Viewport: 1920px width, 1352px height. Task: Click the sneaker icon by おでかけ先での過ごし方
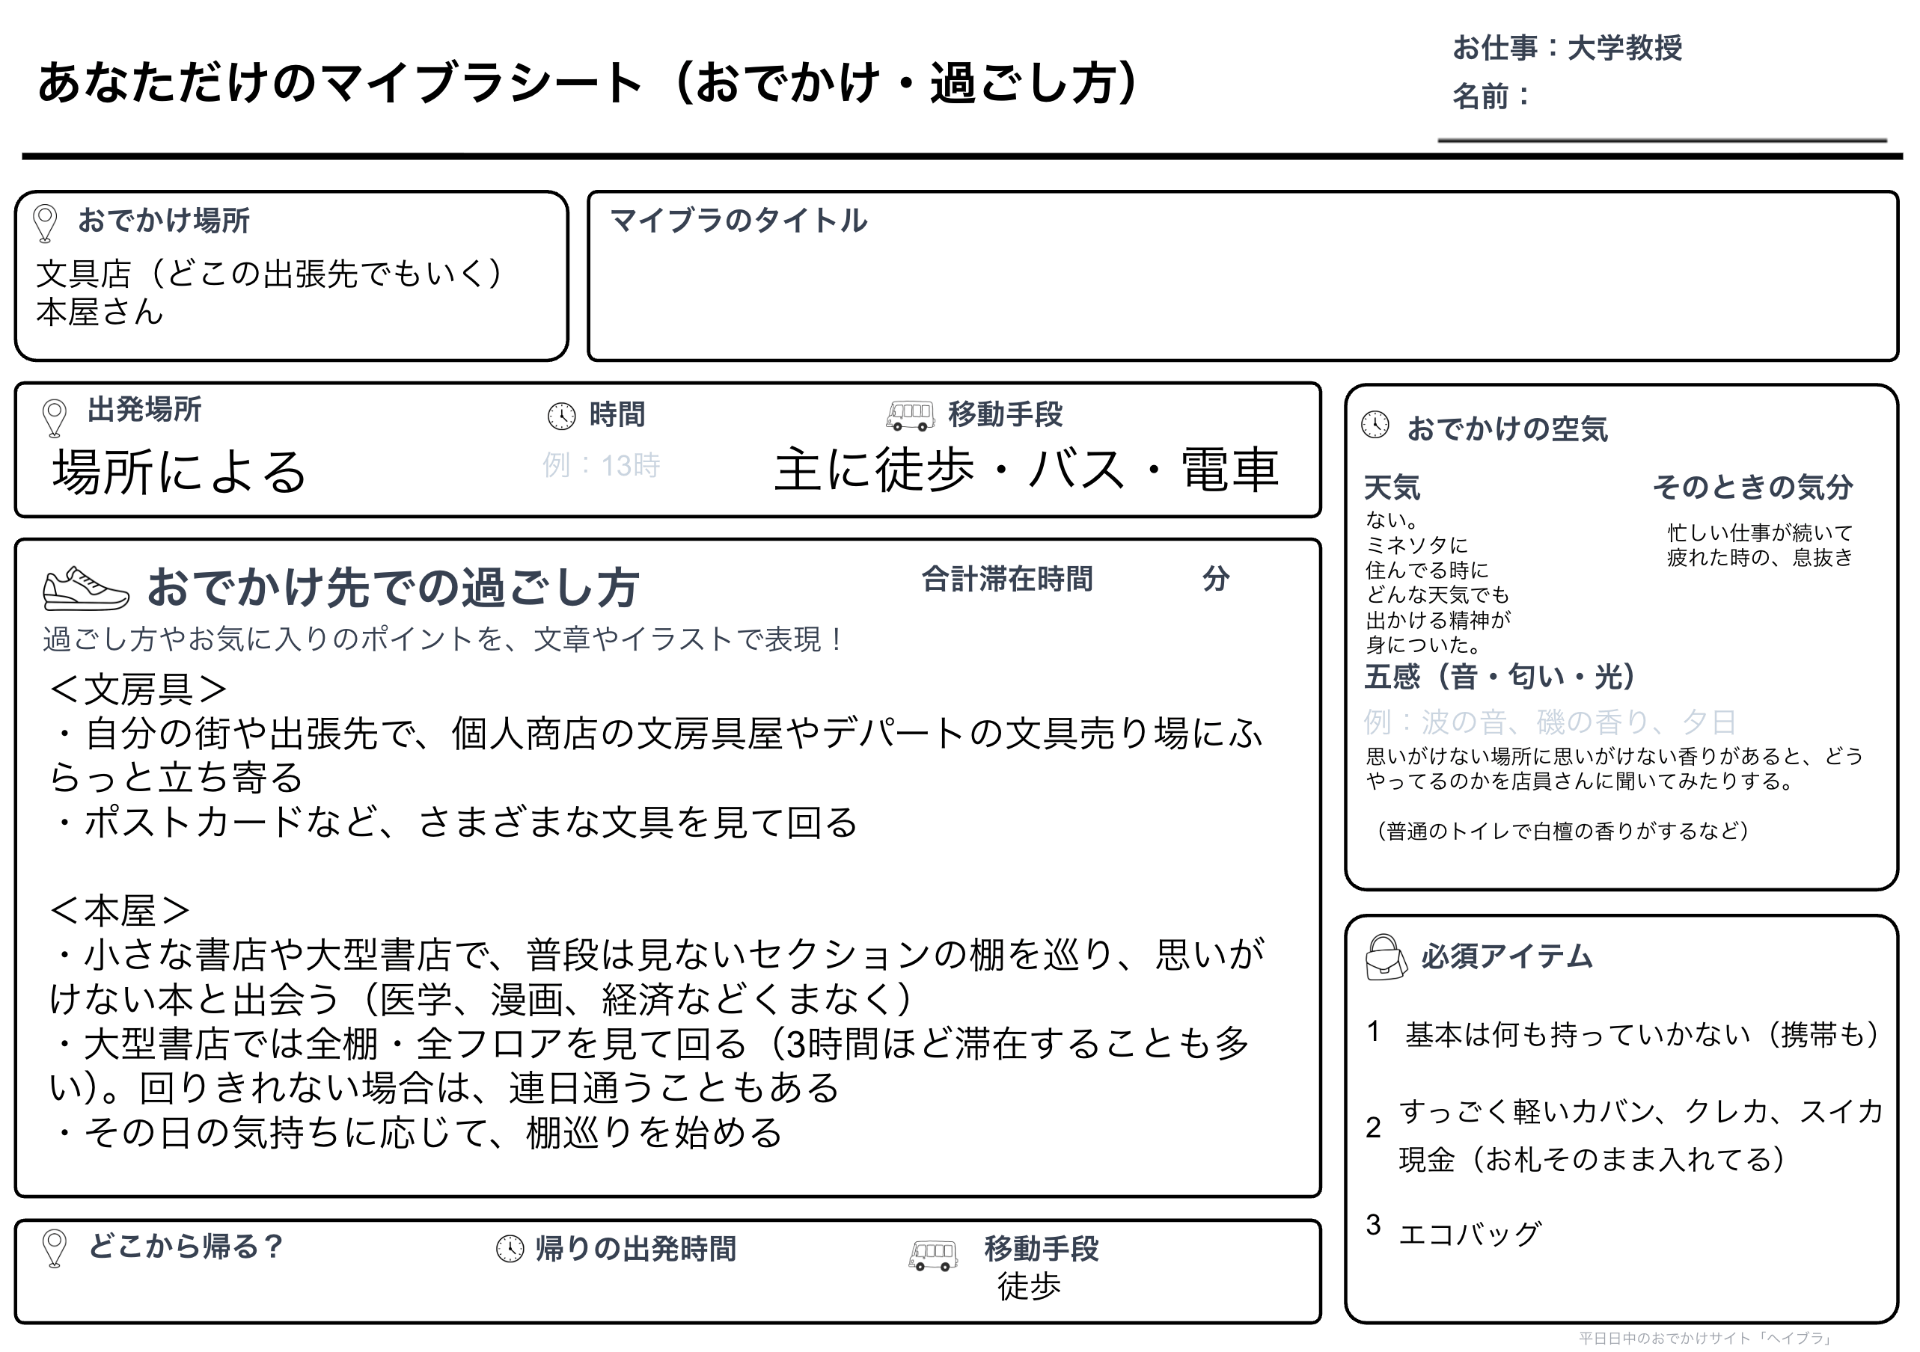coord(86,588)
